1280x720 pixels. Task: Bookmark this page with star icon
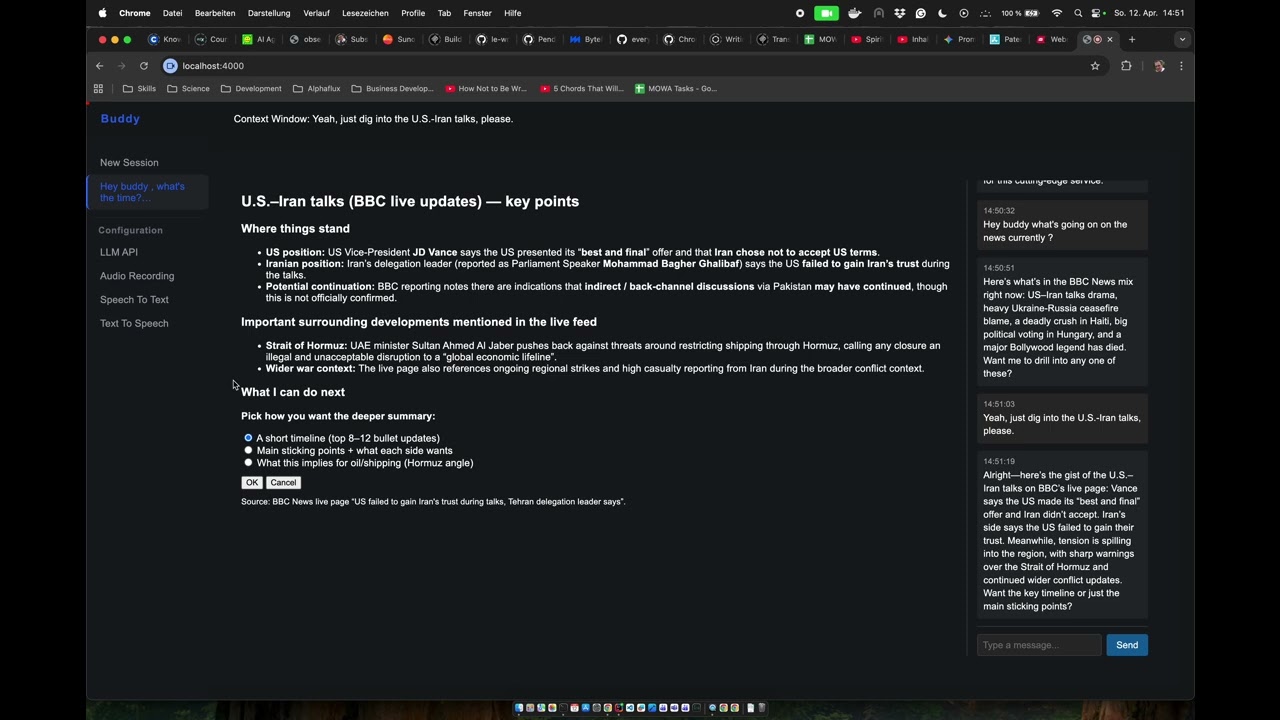click(1095, 66)
